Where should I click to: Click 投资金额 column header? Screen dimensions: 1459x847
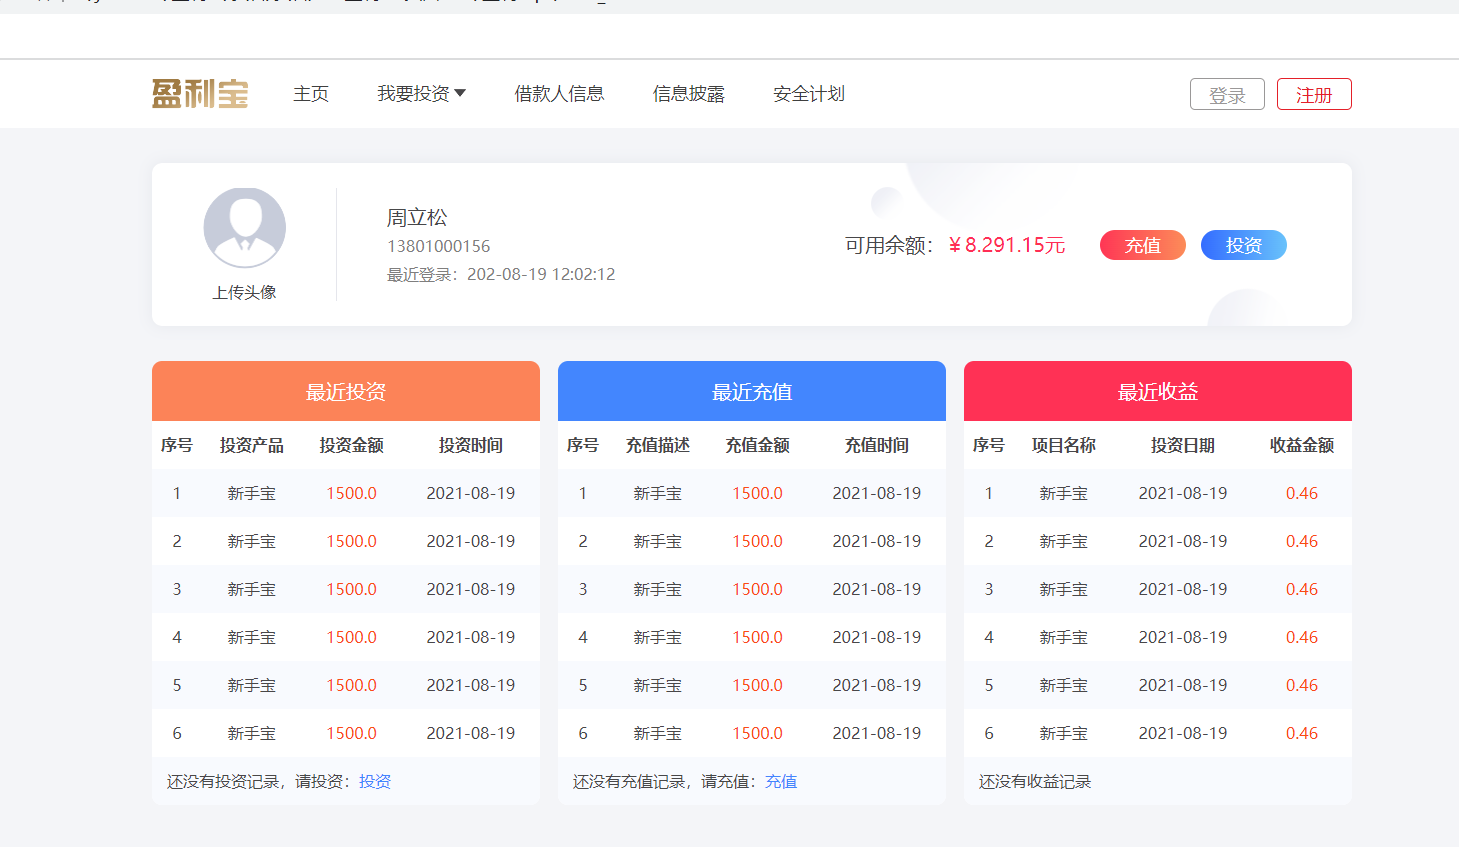[352, 445]
